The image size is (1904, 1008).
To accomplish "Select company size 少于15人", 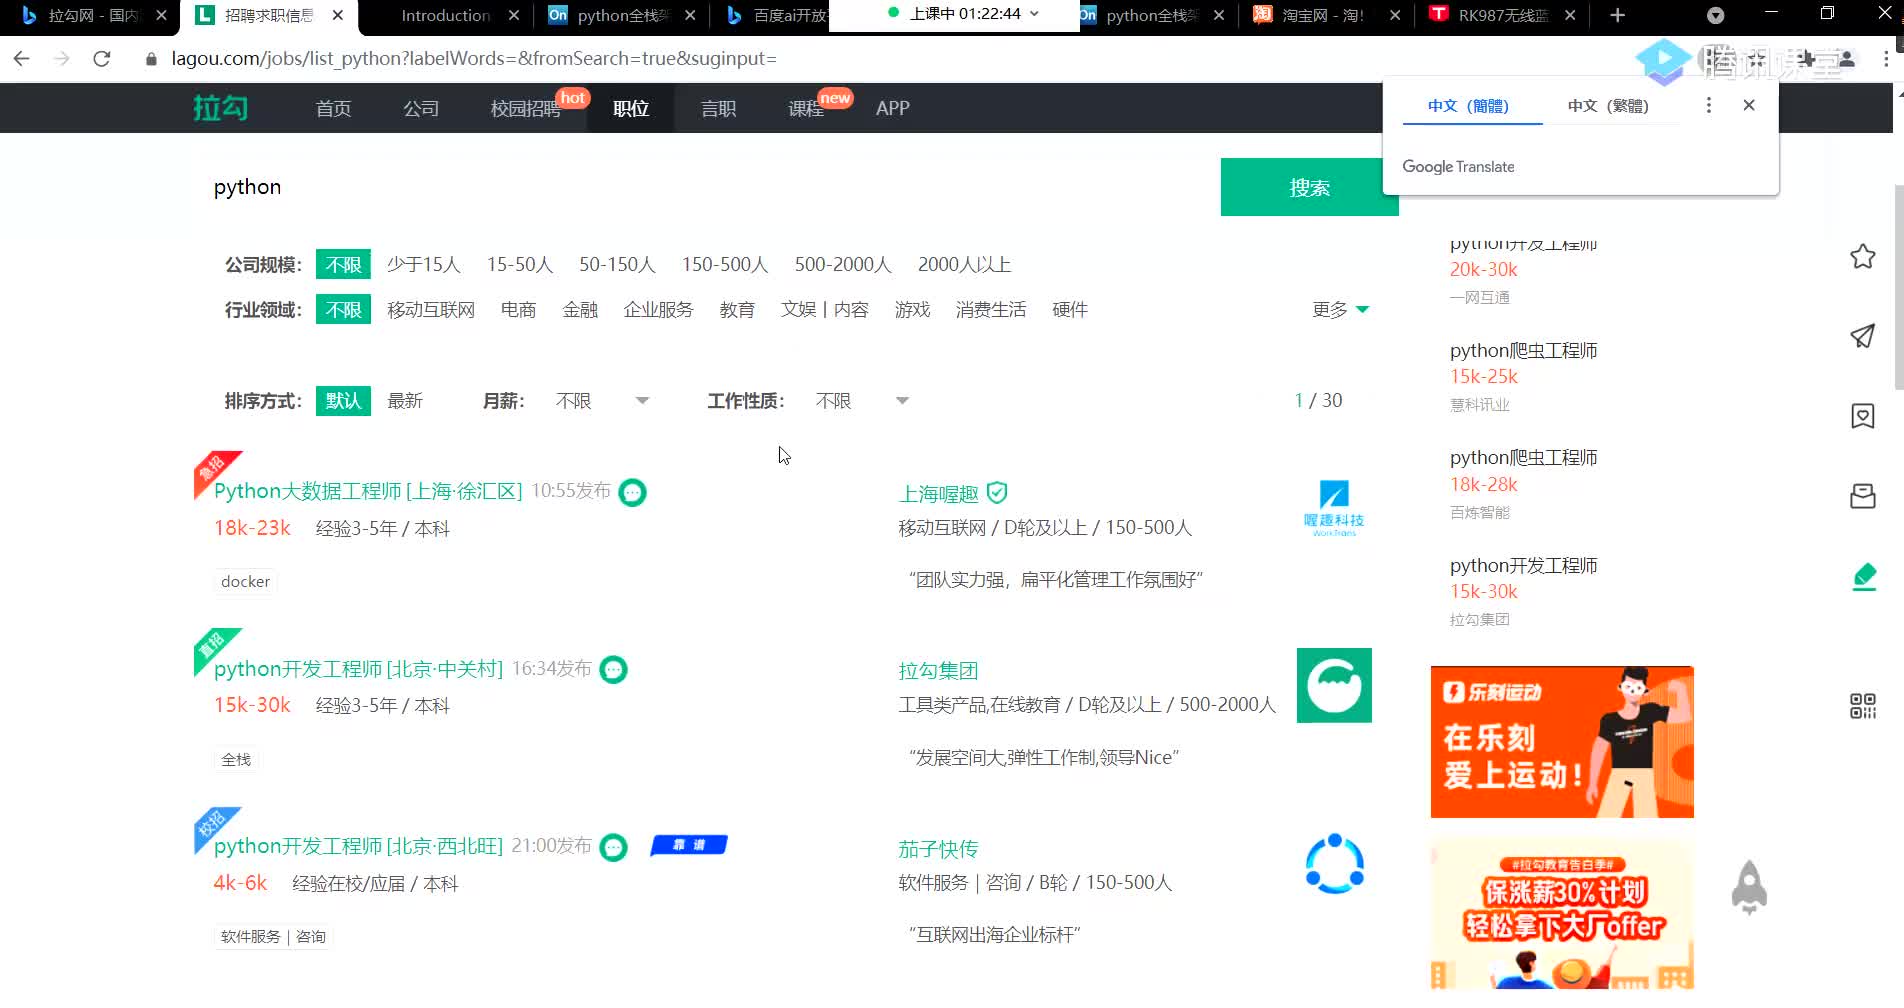I will (423, 264).
